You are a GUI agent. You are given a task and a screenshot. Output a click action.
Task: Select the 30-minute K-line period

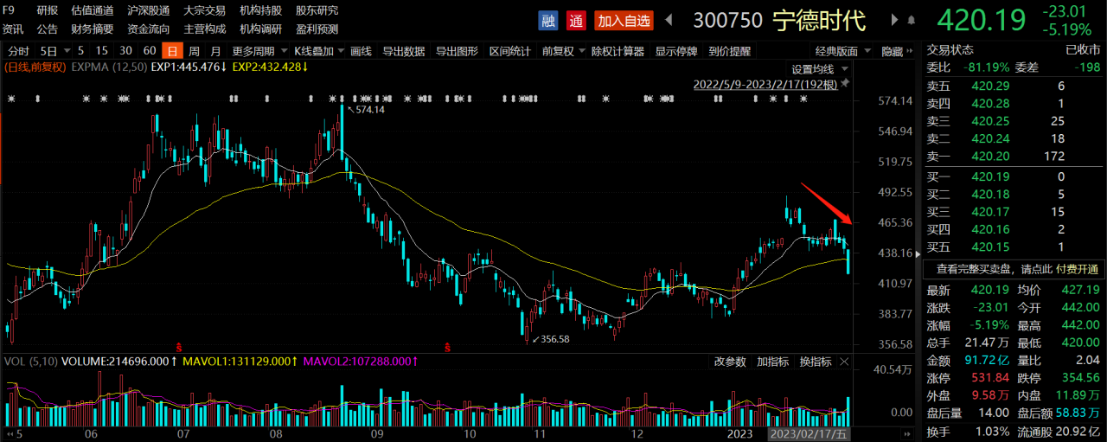click(x=126, y=51)
